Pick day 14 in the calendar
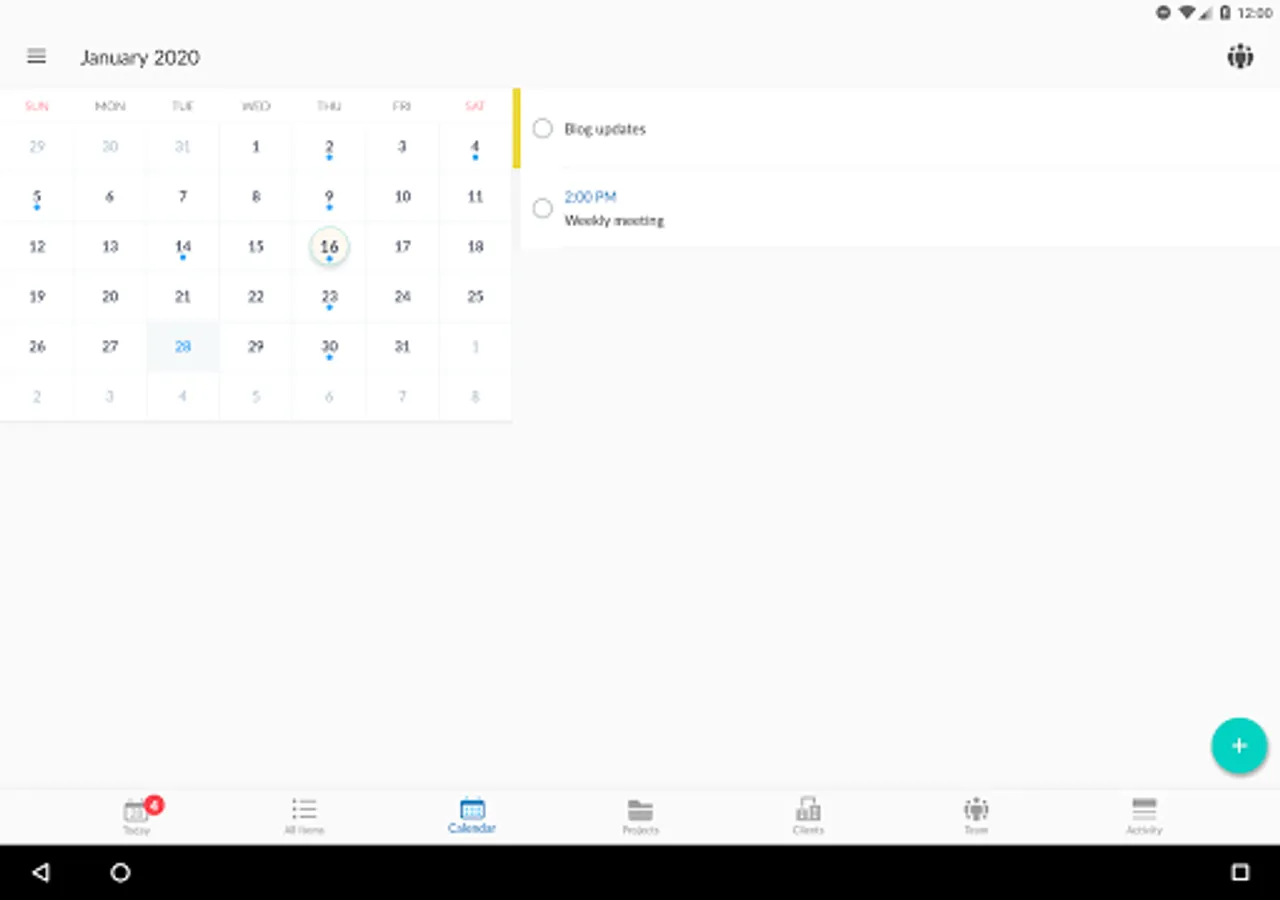 (183, 247)
